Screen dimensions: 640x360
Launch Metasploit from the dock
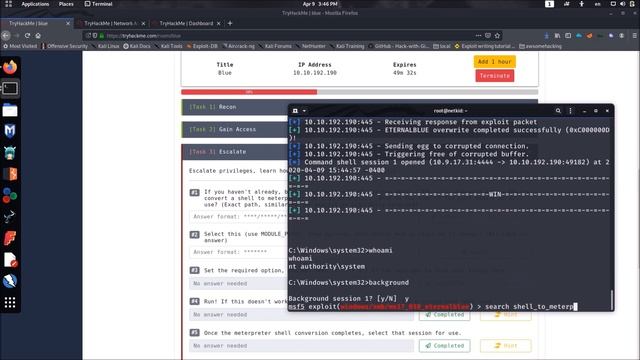pos(10,131)
